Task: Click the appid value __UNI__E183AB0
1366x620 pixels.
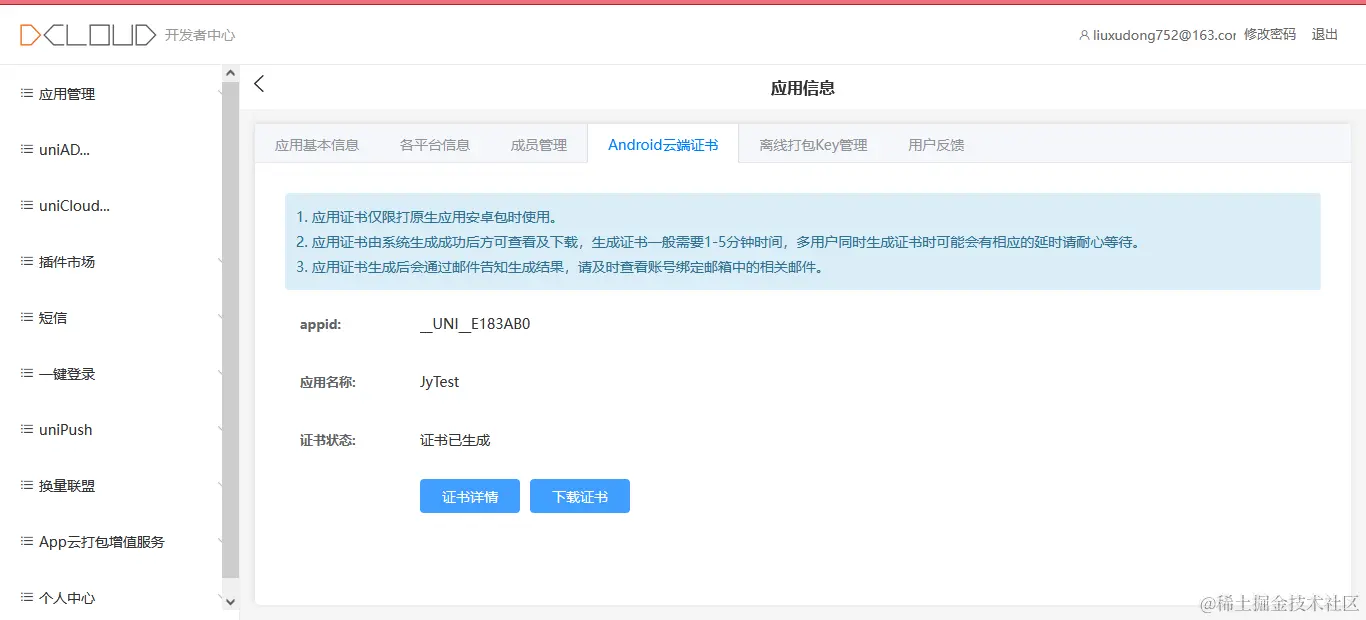Action: click(x=475, y=324)
